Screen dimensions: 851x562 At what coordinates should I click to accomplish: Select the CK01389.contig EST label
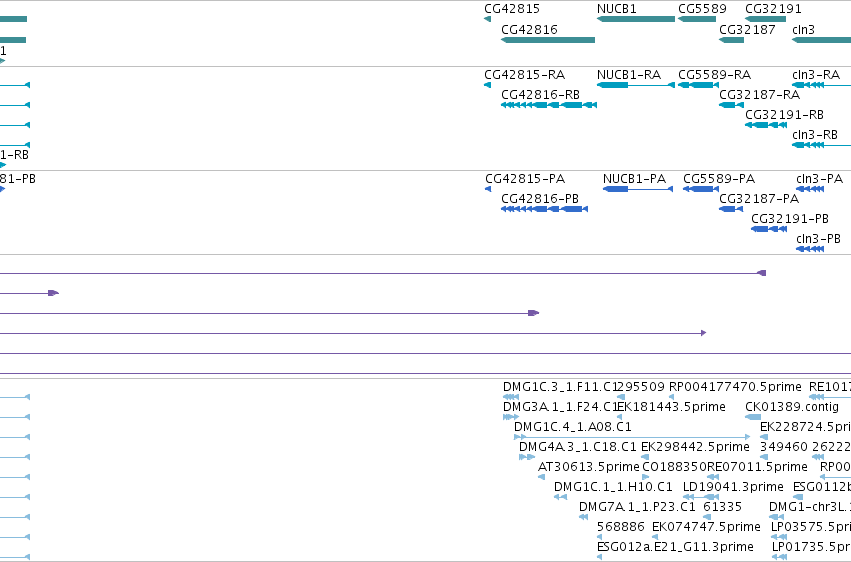click(x=792, y=407)
